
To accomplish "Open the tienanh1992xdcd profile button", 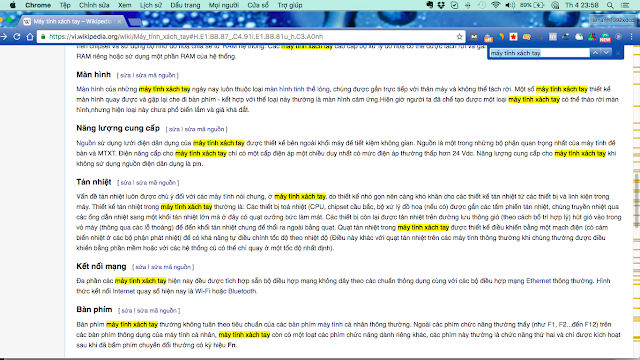I will pos(612,20).
